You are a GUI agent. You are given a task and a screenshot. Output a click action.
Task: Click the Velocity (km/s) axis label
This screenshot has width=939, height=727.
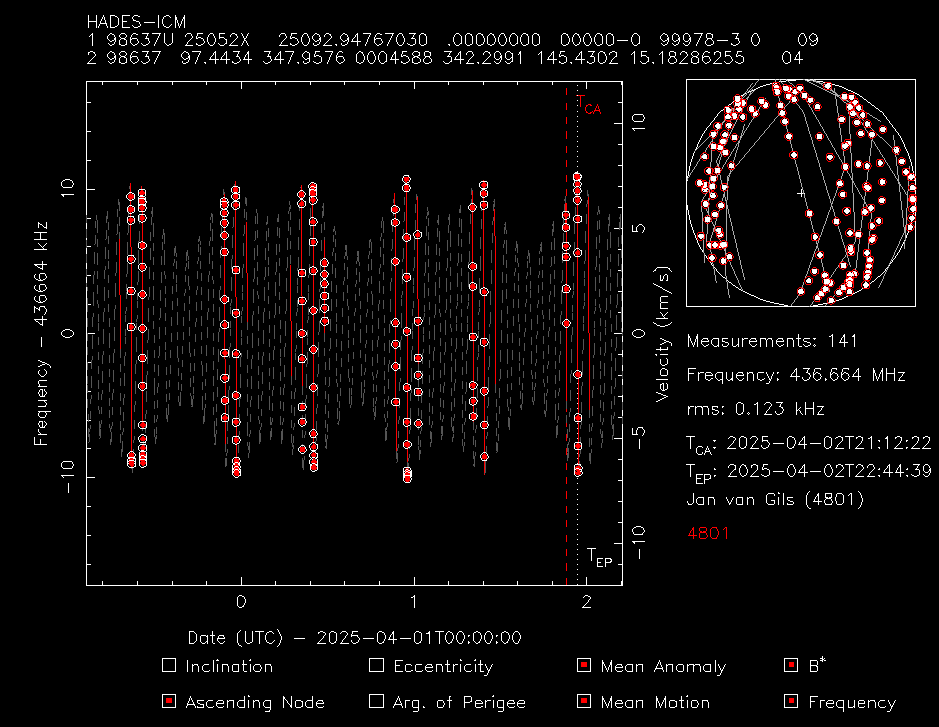click(x=661, y=336)
